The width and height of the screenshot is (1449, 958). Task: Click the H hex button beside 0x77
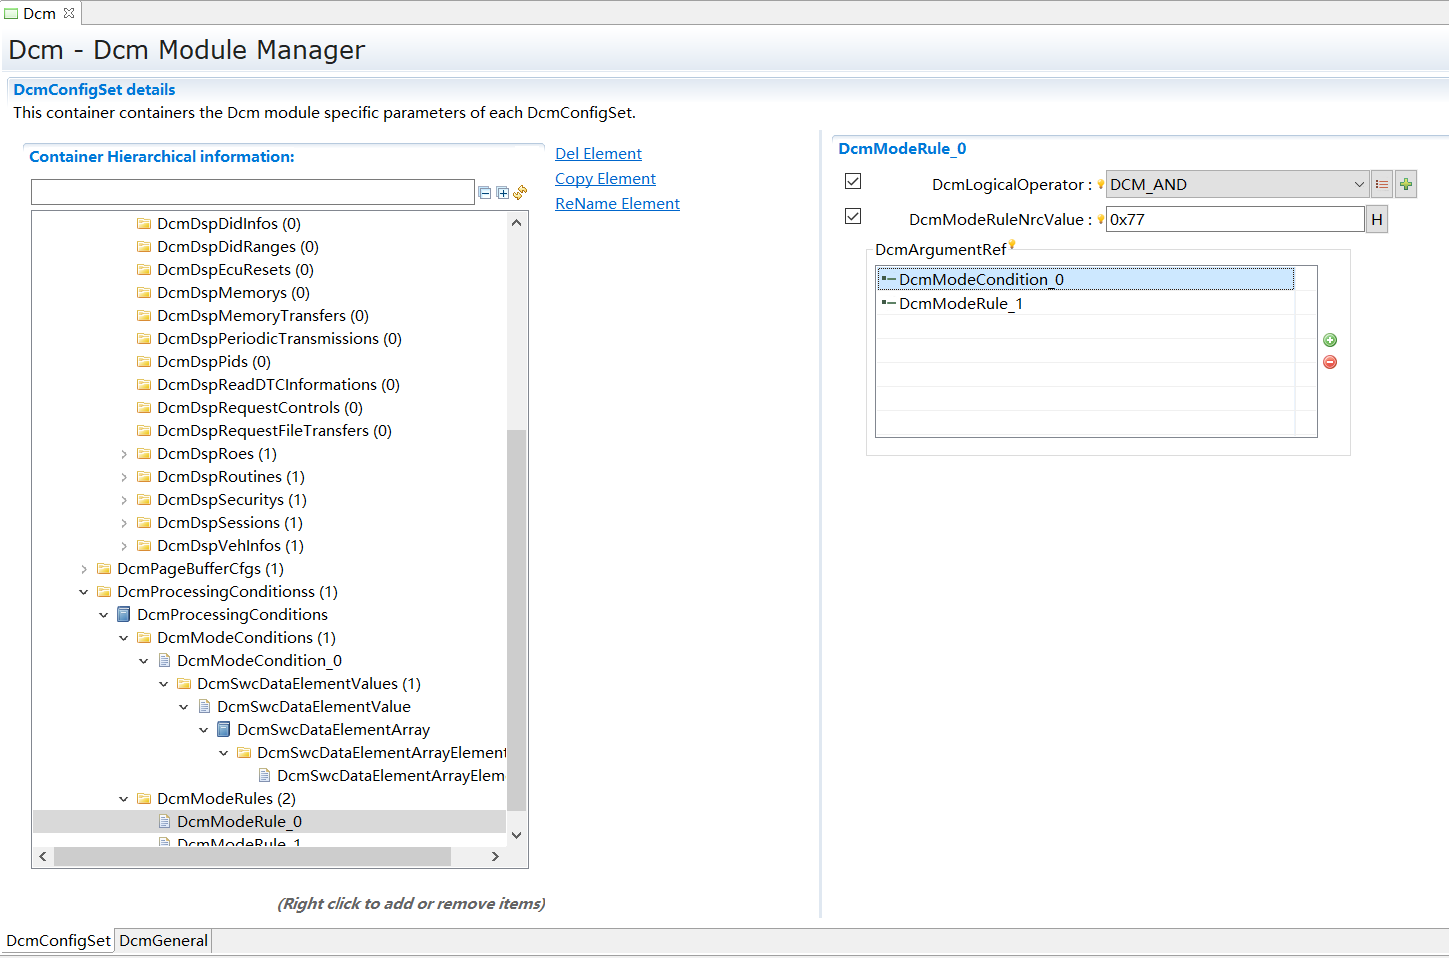1377,219
